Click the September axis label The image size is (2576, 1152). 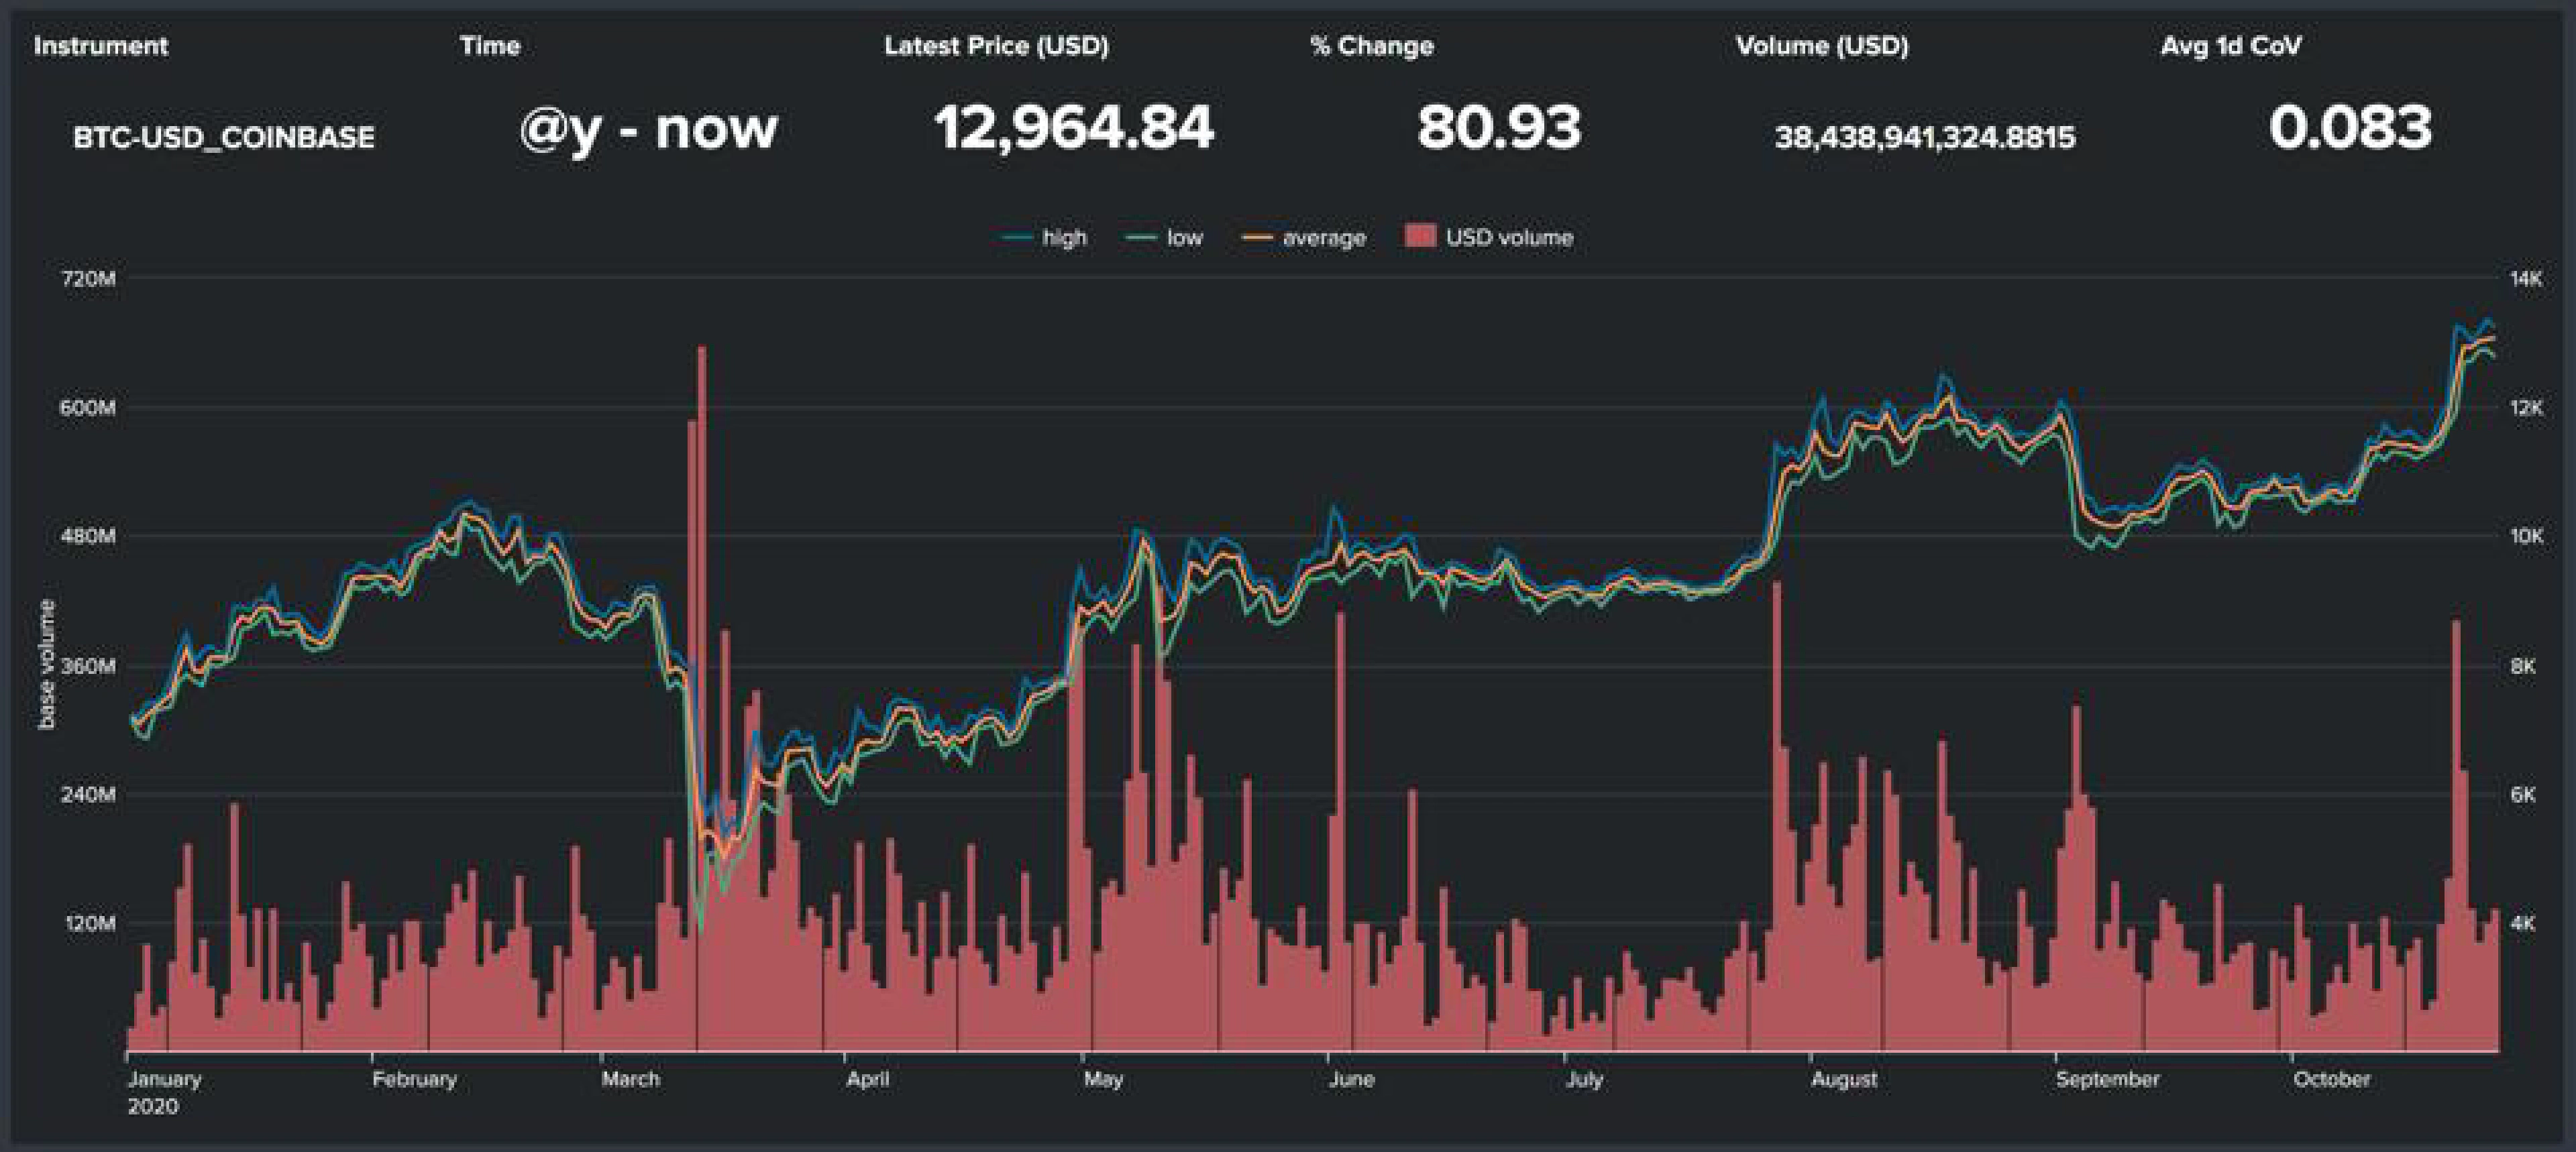click(2107, 1079)
